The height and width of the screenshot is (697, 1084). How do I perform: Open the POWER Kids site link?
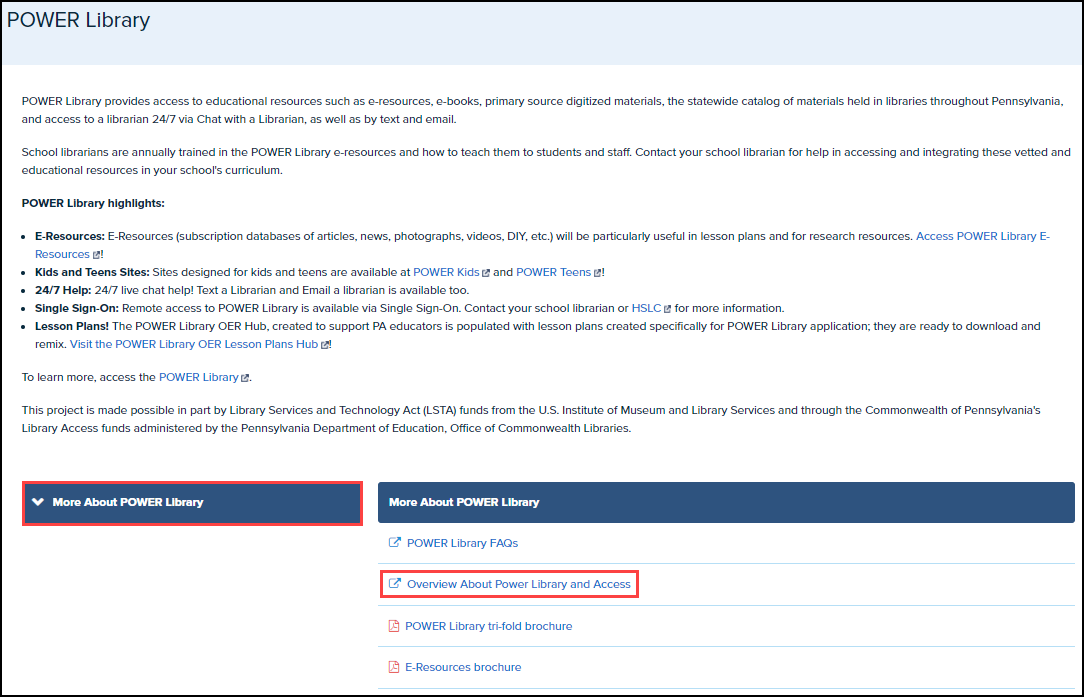tap(446, 272)
